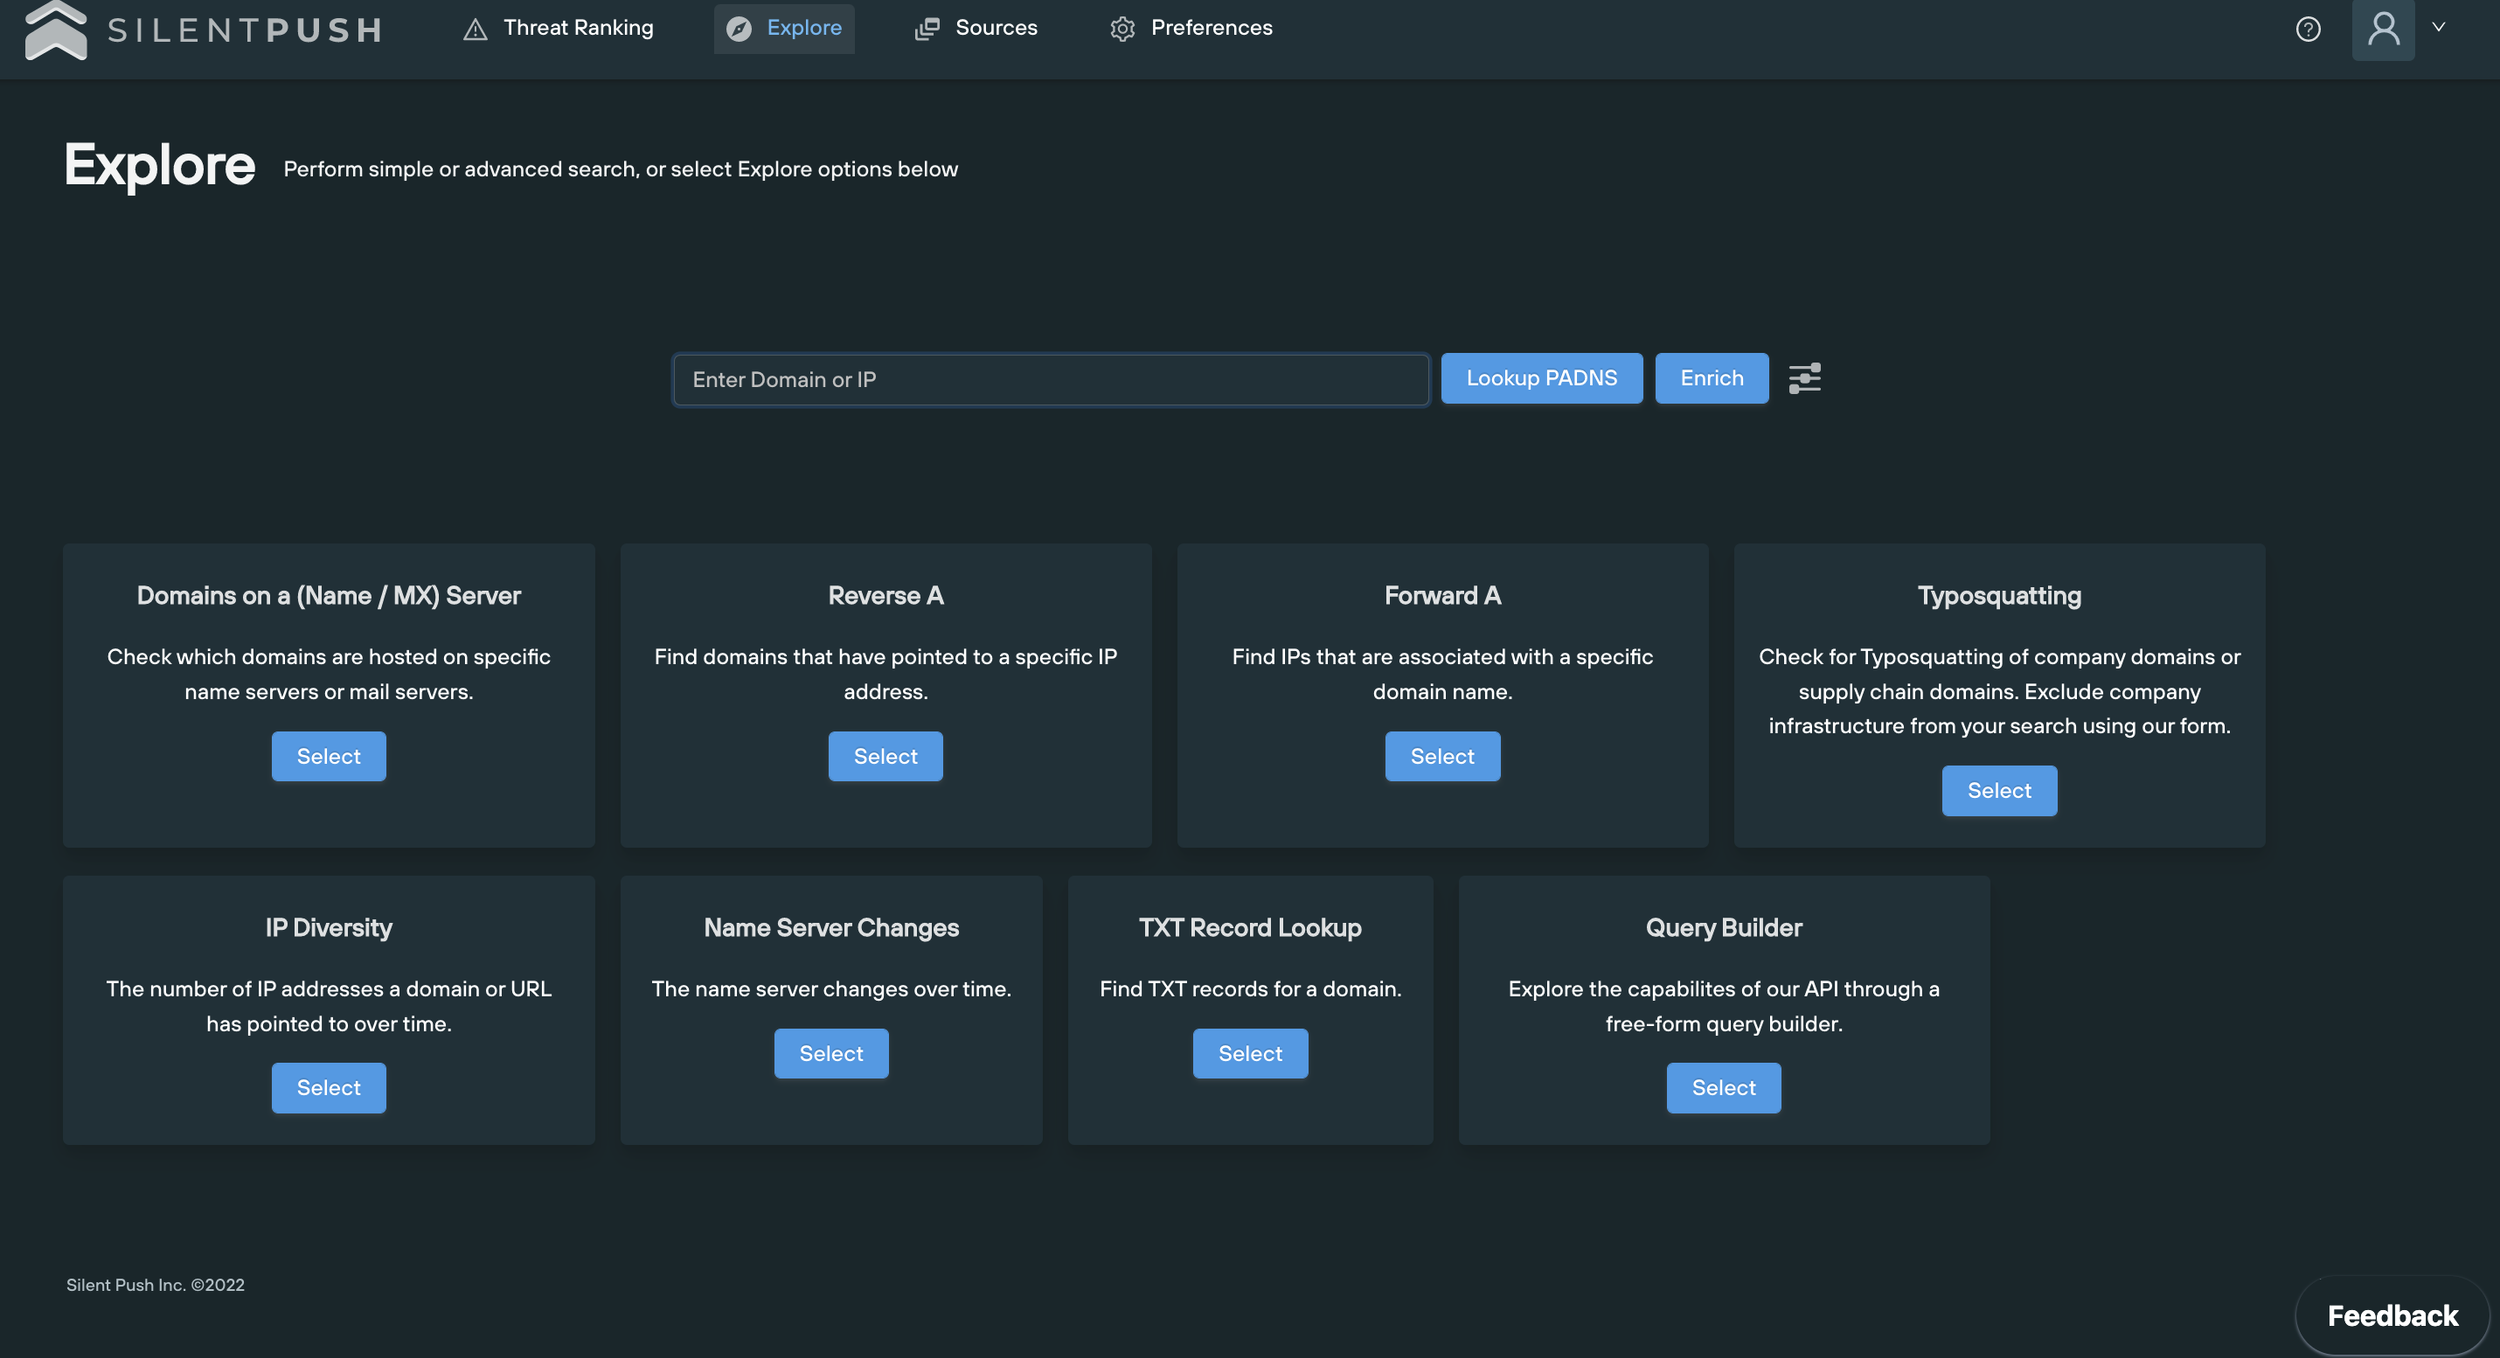Click the Forward A card title
2500x1358 pixels.
pyautogui.click(x=1443, y=595)
